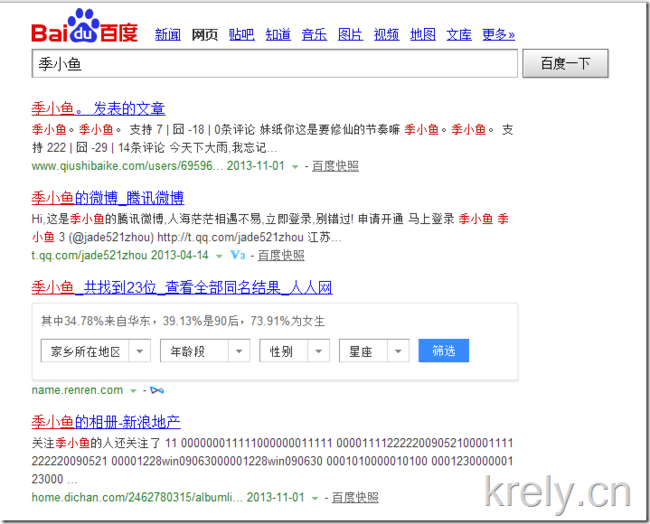Switch to 视频 tab
The height and width of the screenshot is (524, 650).
pos(386,34)
